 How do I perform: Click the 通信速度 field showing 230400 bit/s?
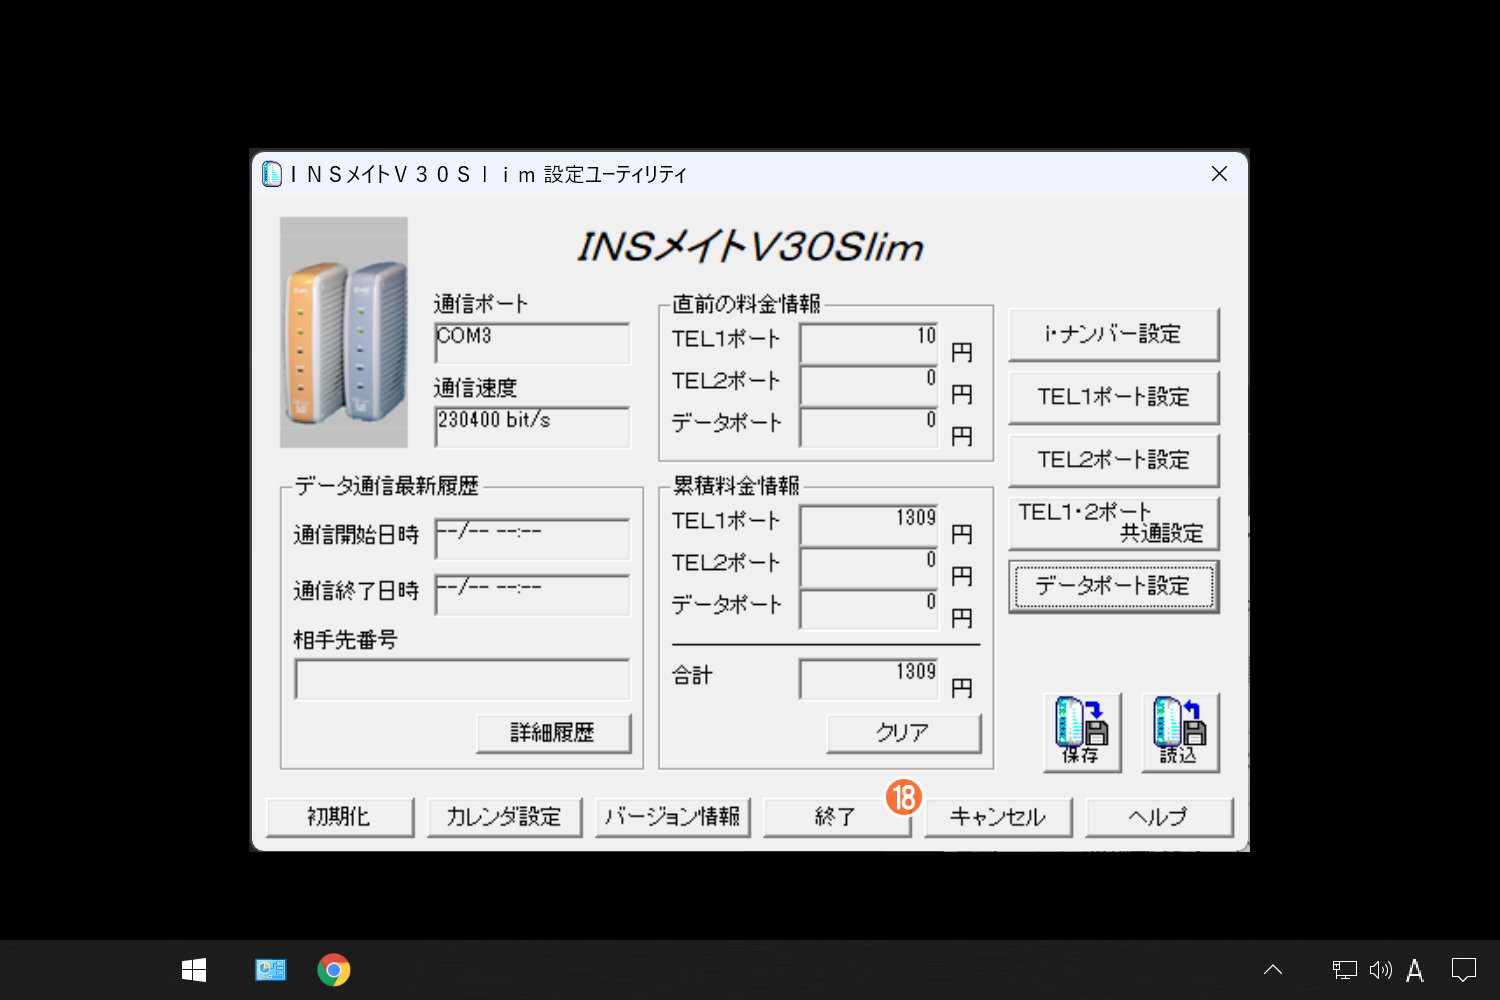[x=533, y=427]
